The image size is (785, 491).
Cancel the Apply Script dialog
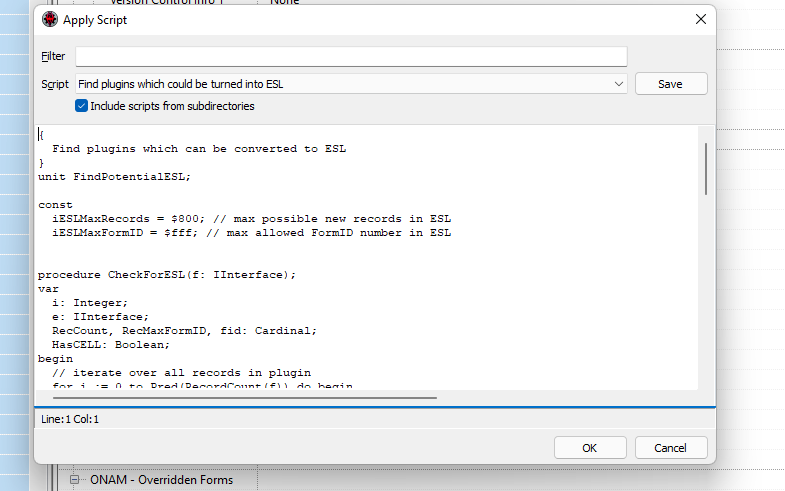tap(671, 447)
